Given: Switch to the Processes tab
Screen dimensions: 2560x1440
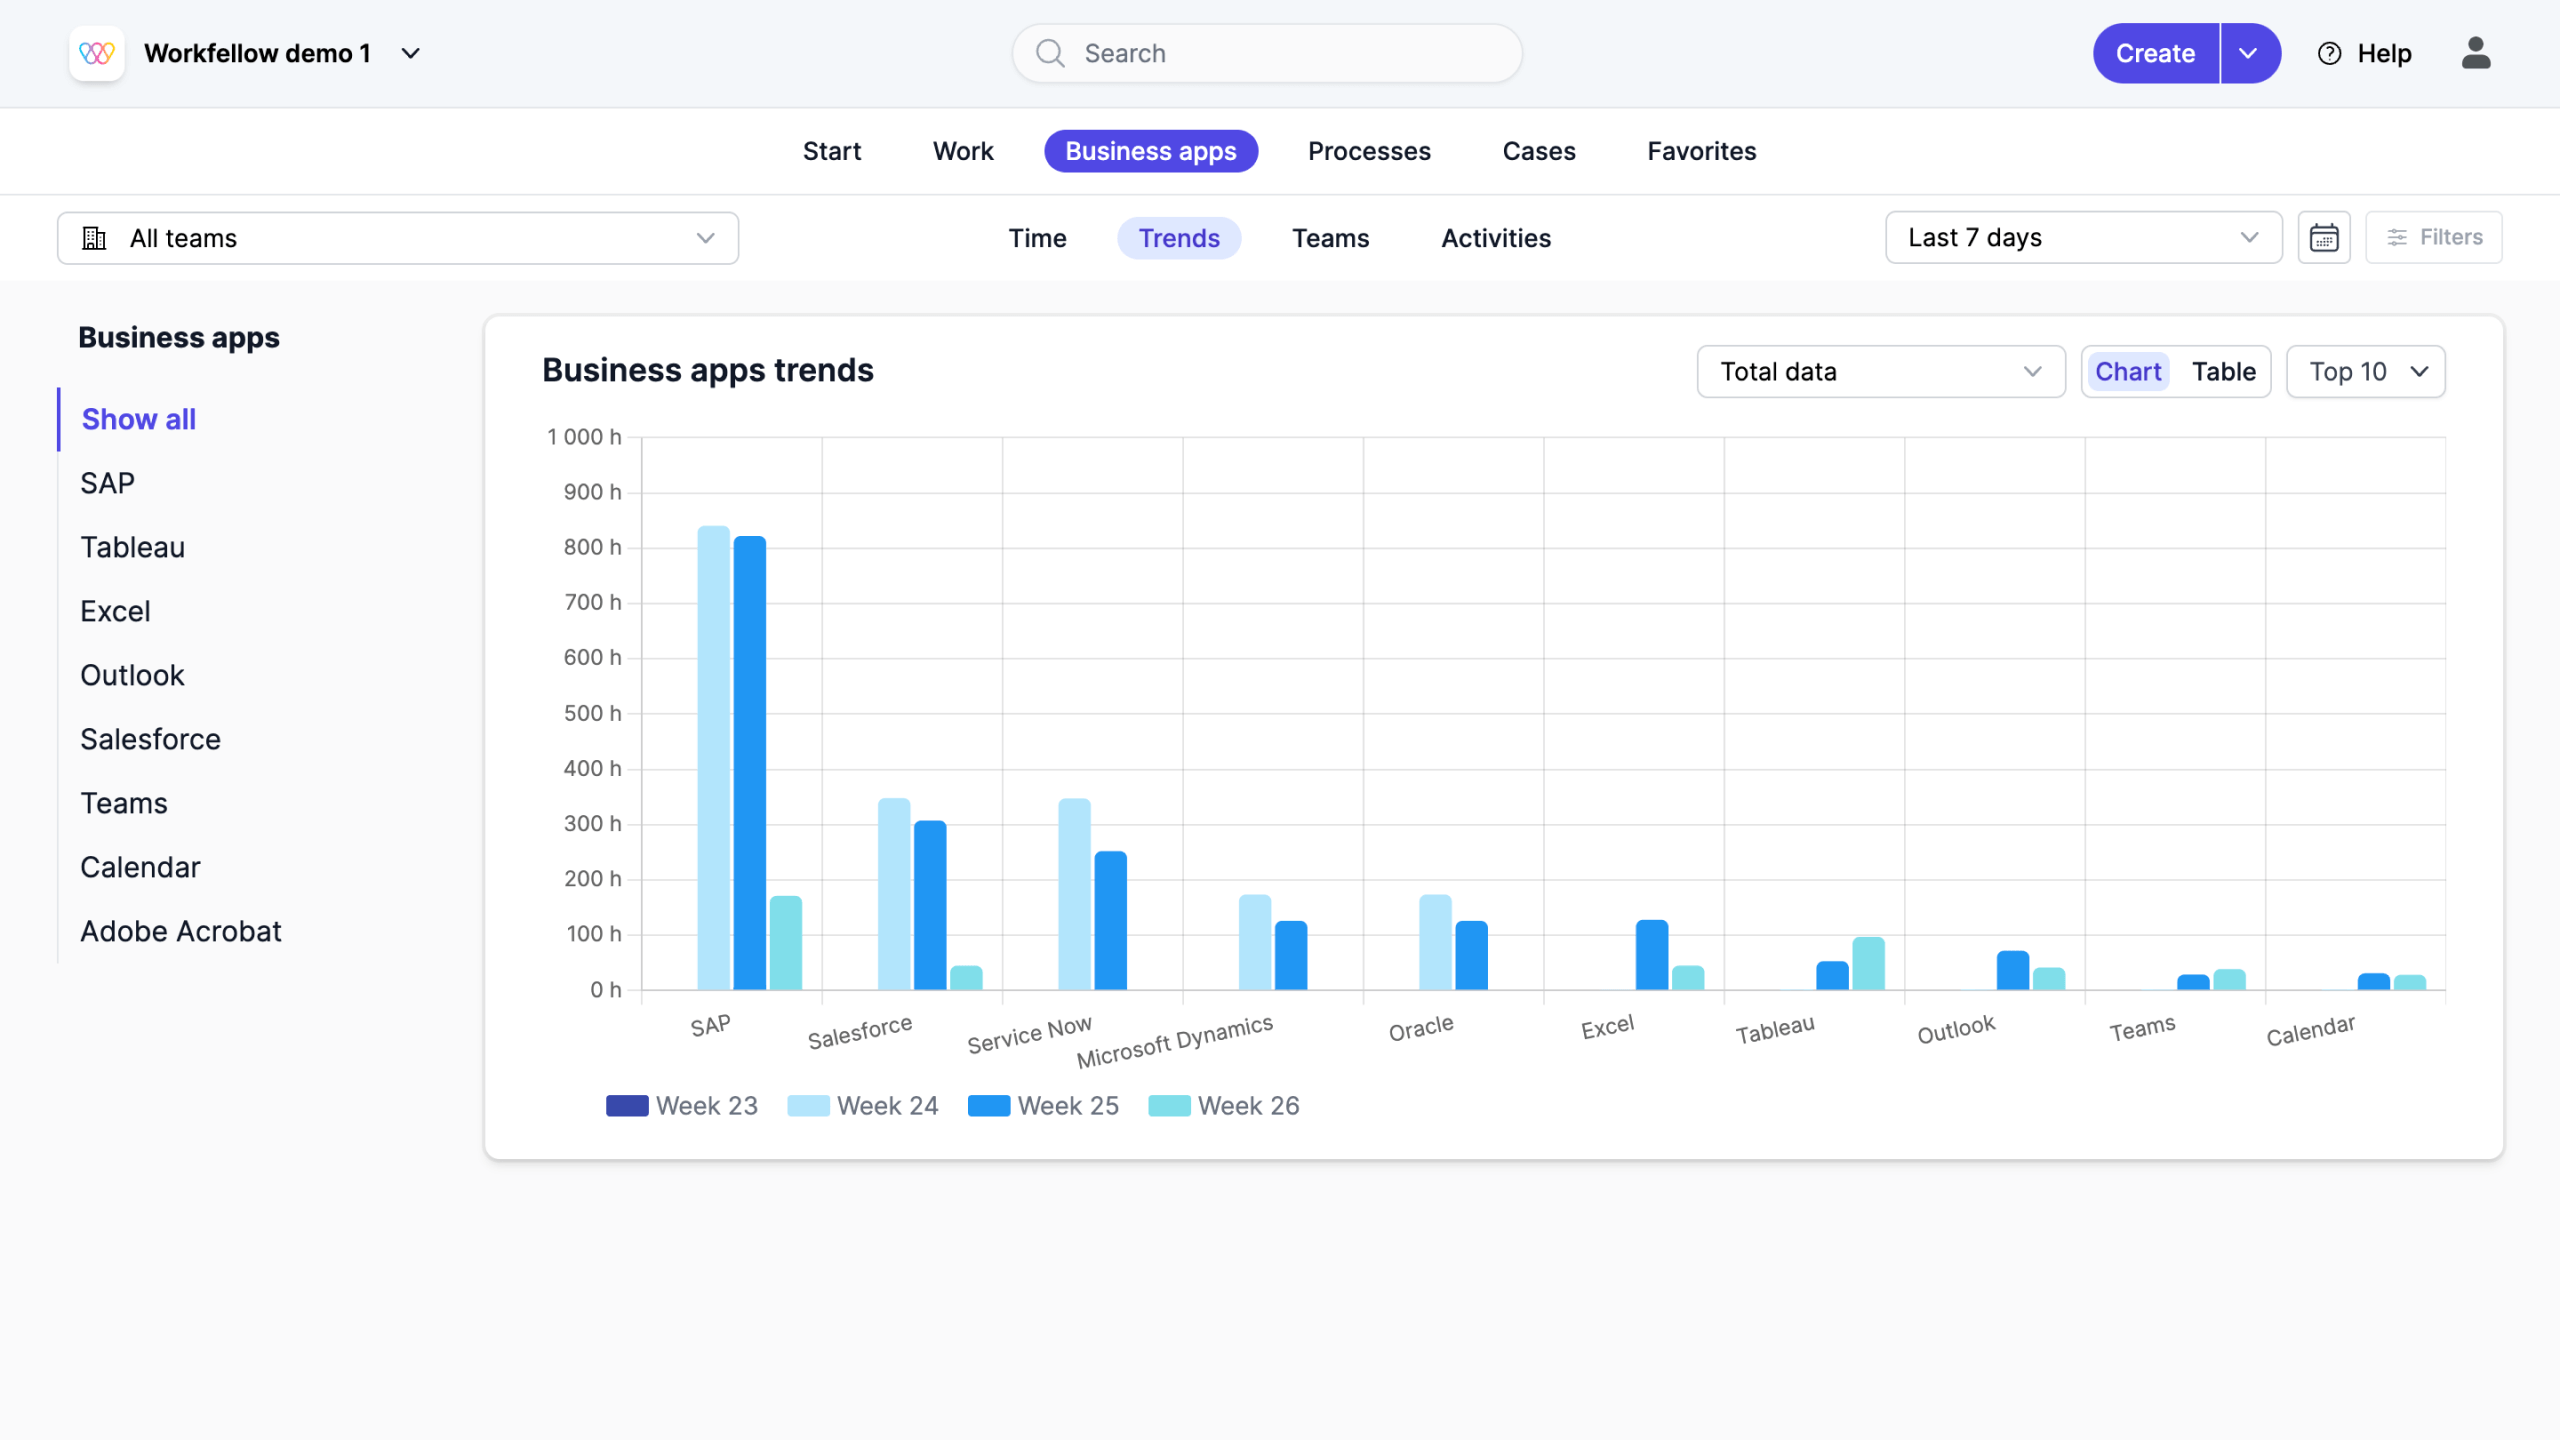Looking at the screenshot, I should click(1369, 151).
